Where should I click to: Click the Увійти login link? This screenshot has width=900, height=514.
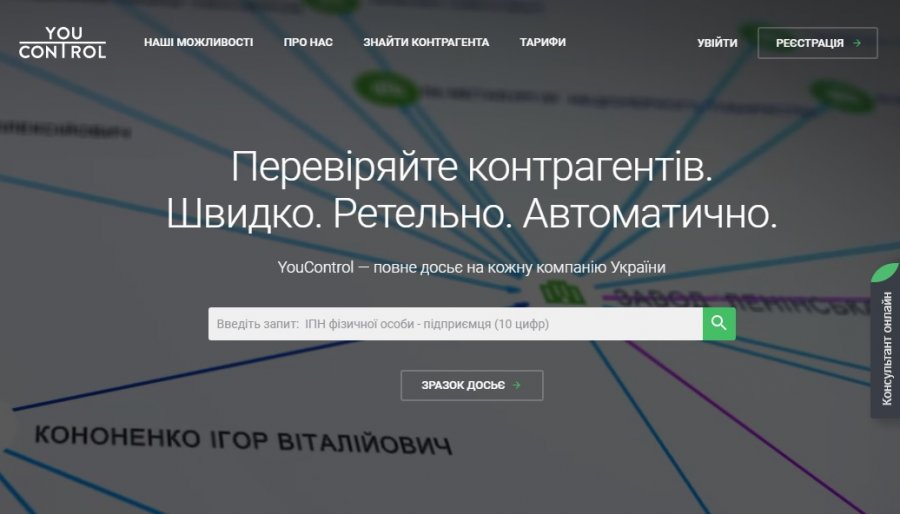[x=717, y=43]
